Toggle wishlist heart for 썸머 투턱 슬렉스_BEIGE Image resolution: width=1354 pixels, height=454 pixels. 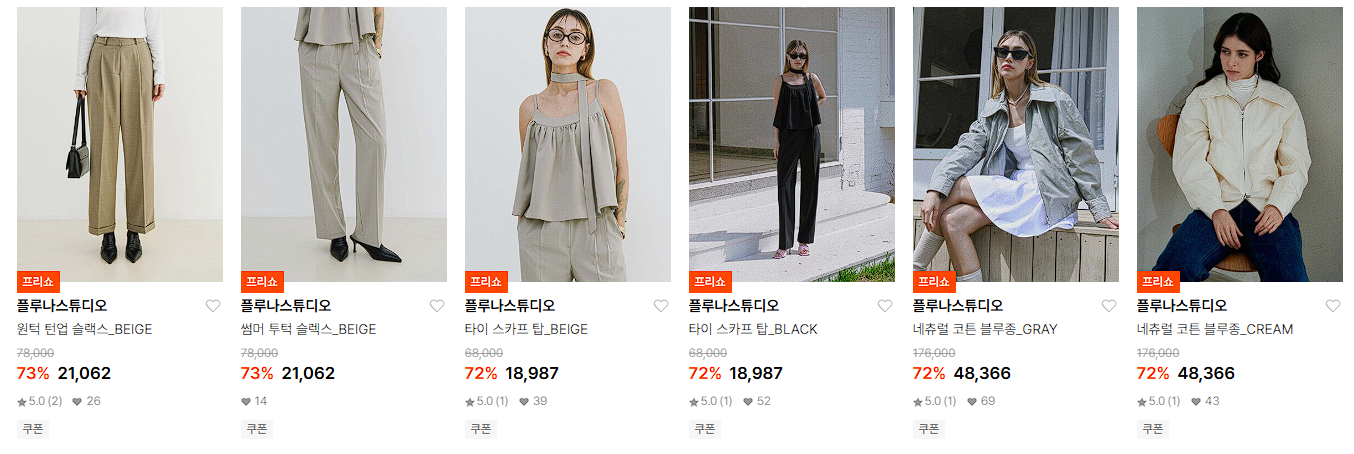(437, 306)
